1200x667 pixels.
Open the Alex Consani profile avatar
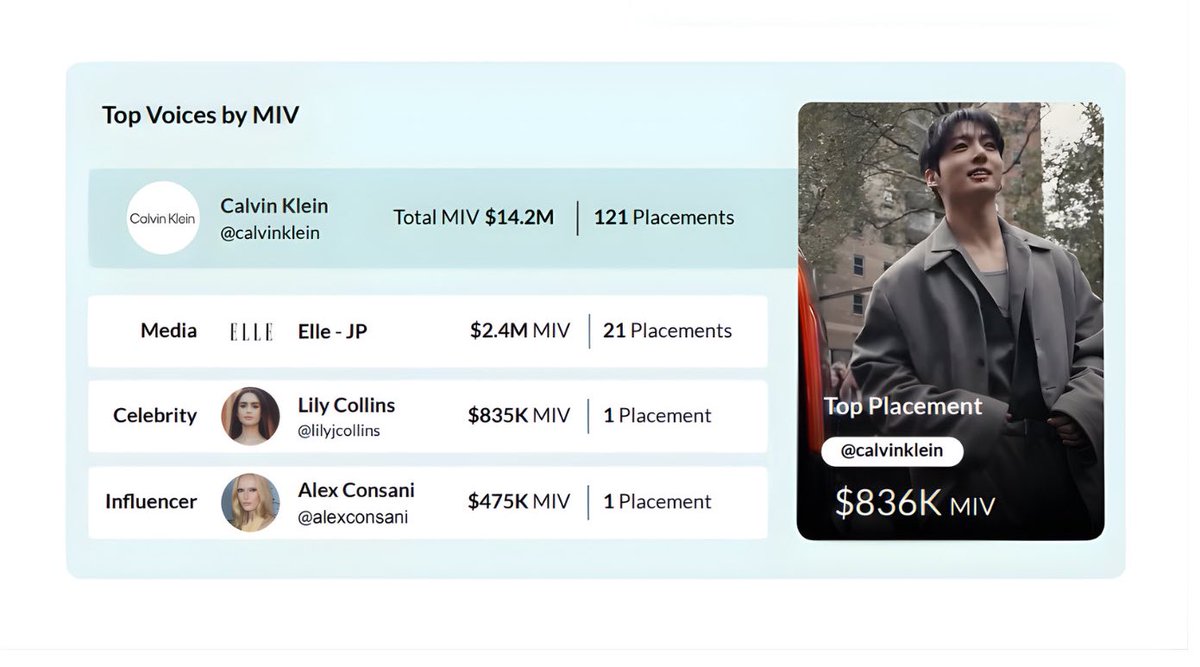[x=250, y=502]
